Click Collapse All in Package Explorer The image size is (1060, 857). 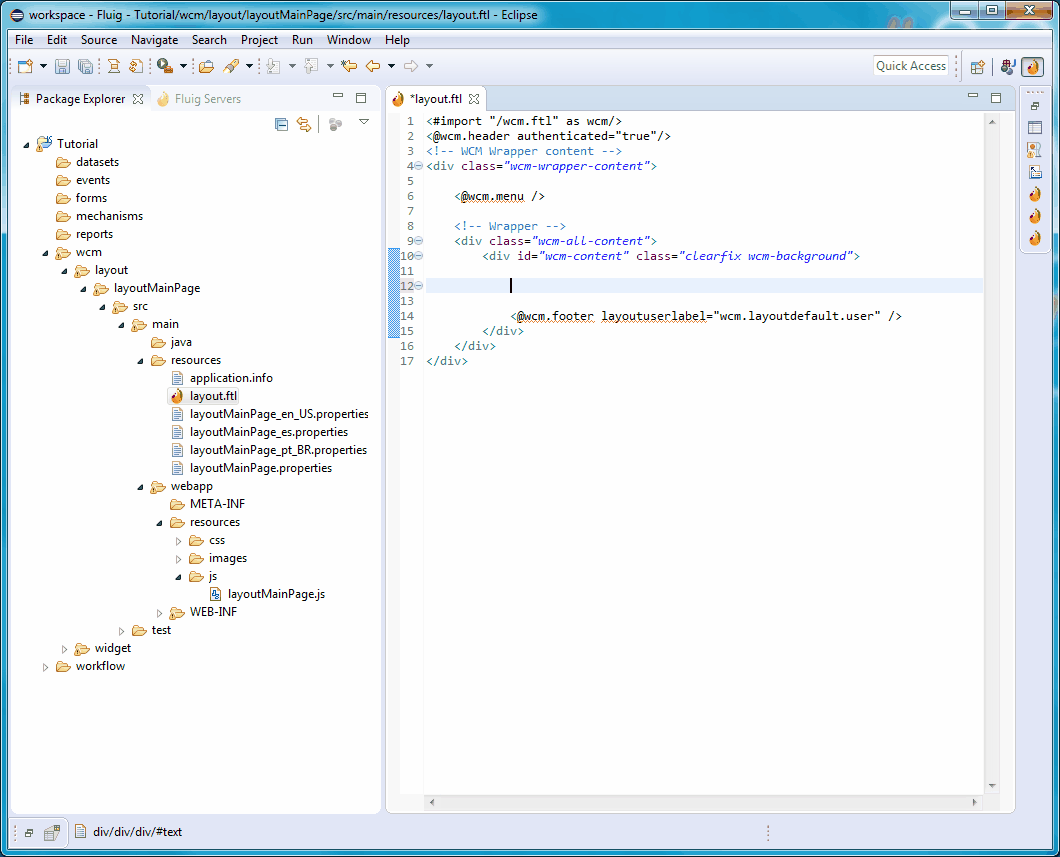[x=282, y=124]
